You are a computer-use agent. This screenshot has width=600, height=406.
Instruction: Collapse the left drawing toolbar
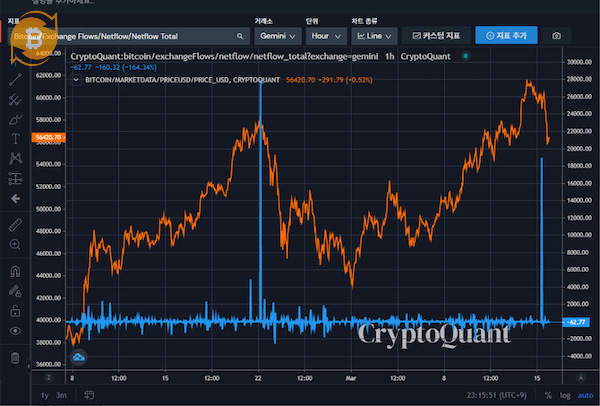click(x=29, y=366)
